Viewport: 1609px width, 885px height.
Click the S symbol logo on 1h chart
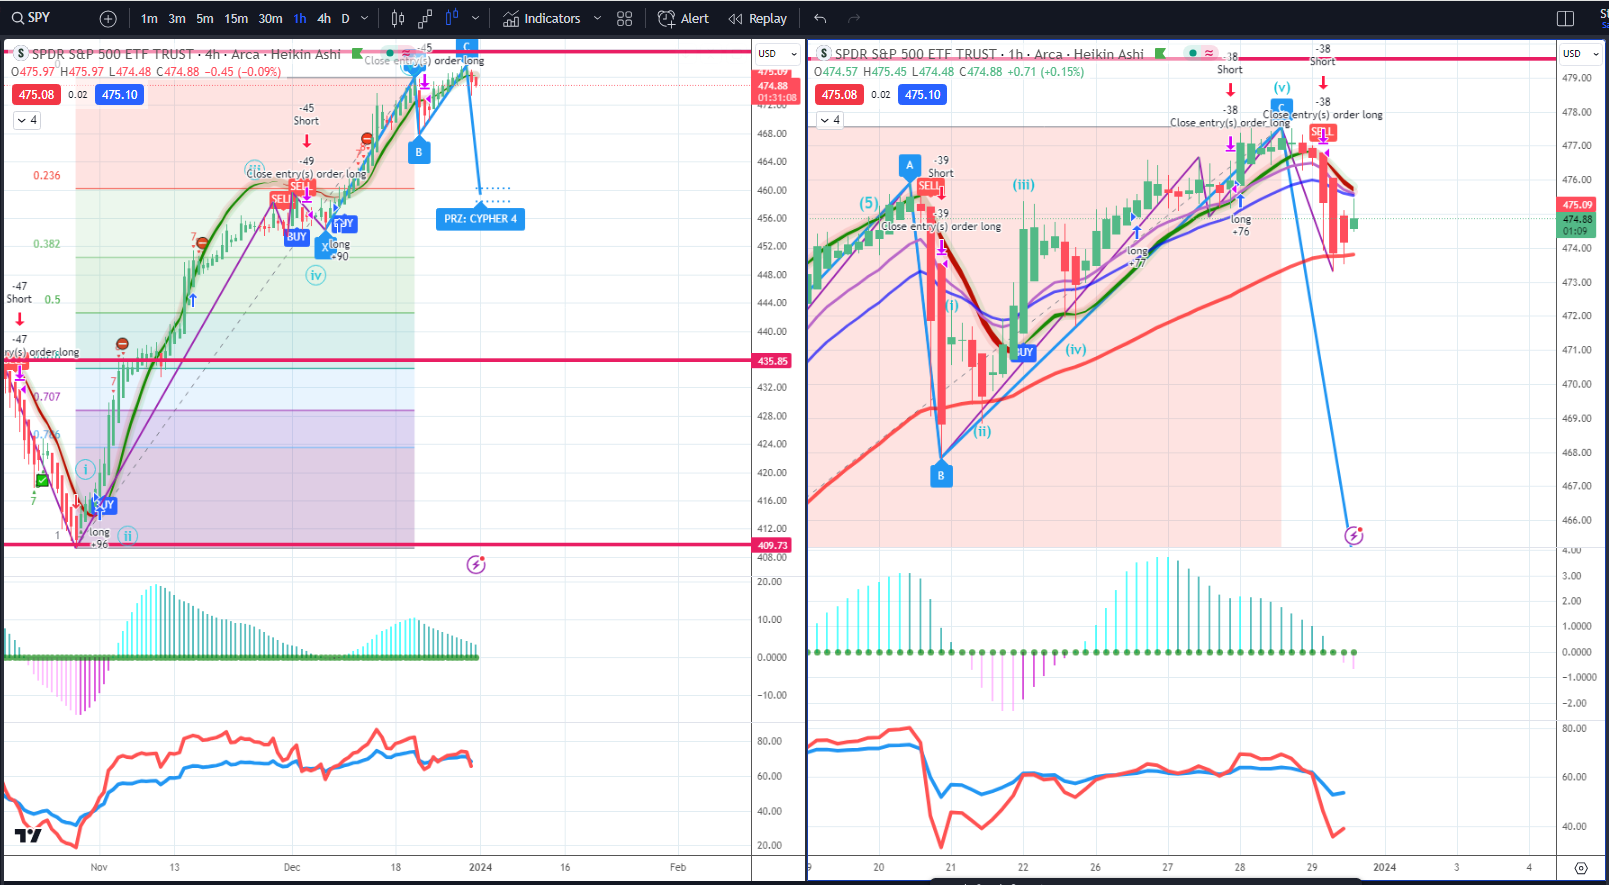tap(824, 54)
